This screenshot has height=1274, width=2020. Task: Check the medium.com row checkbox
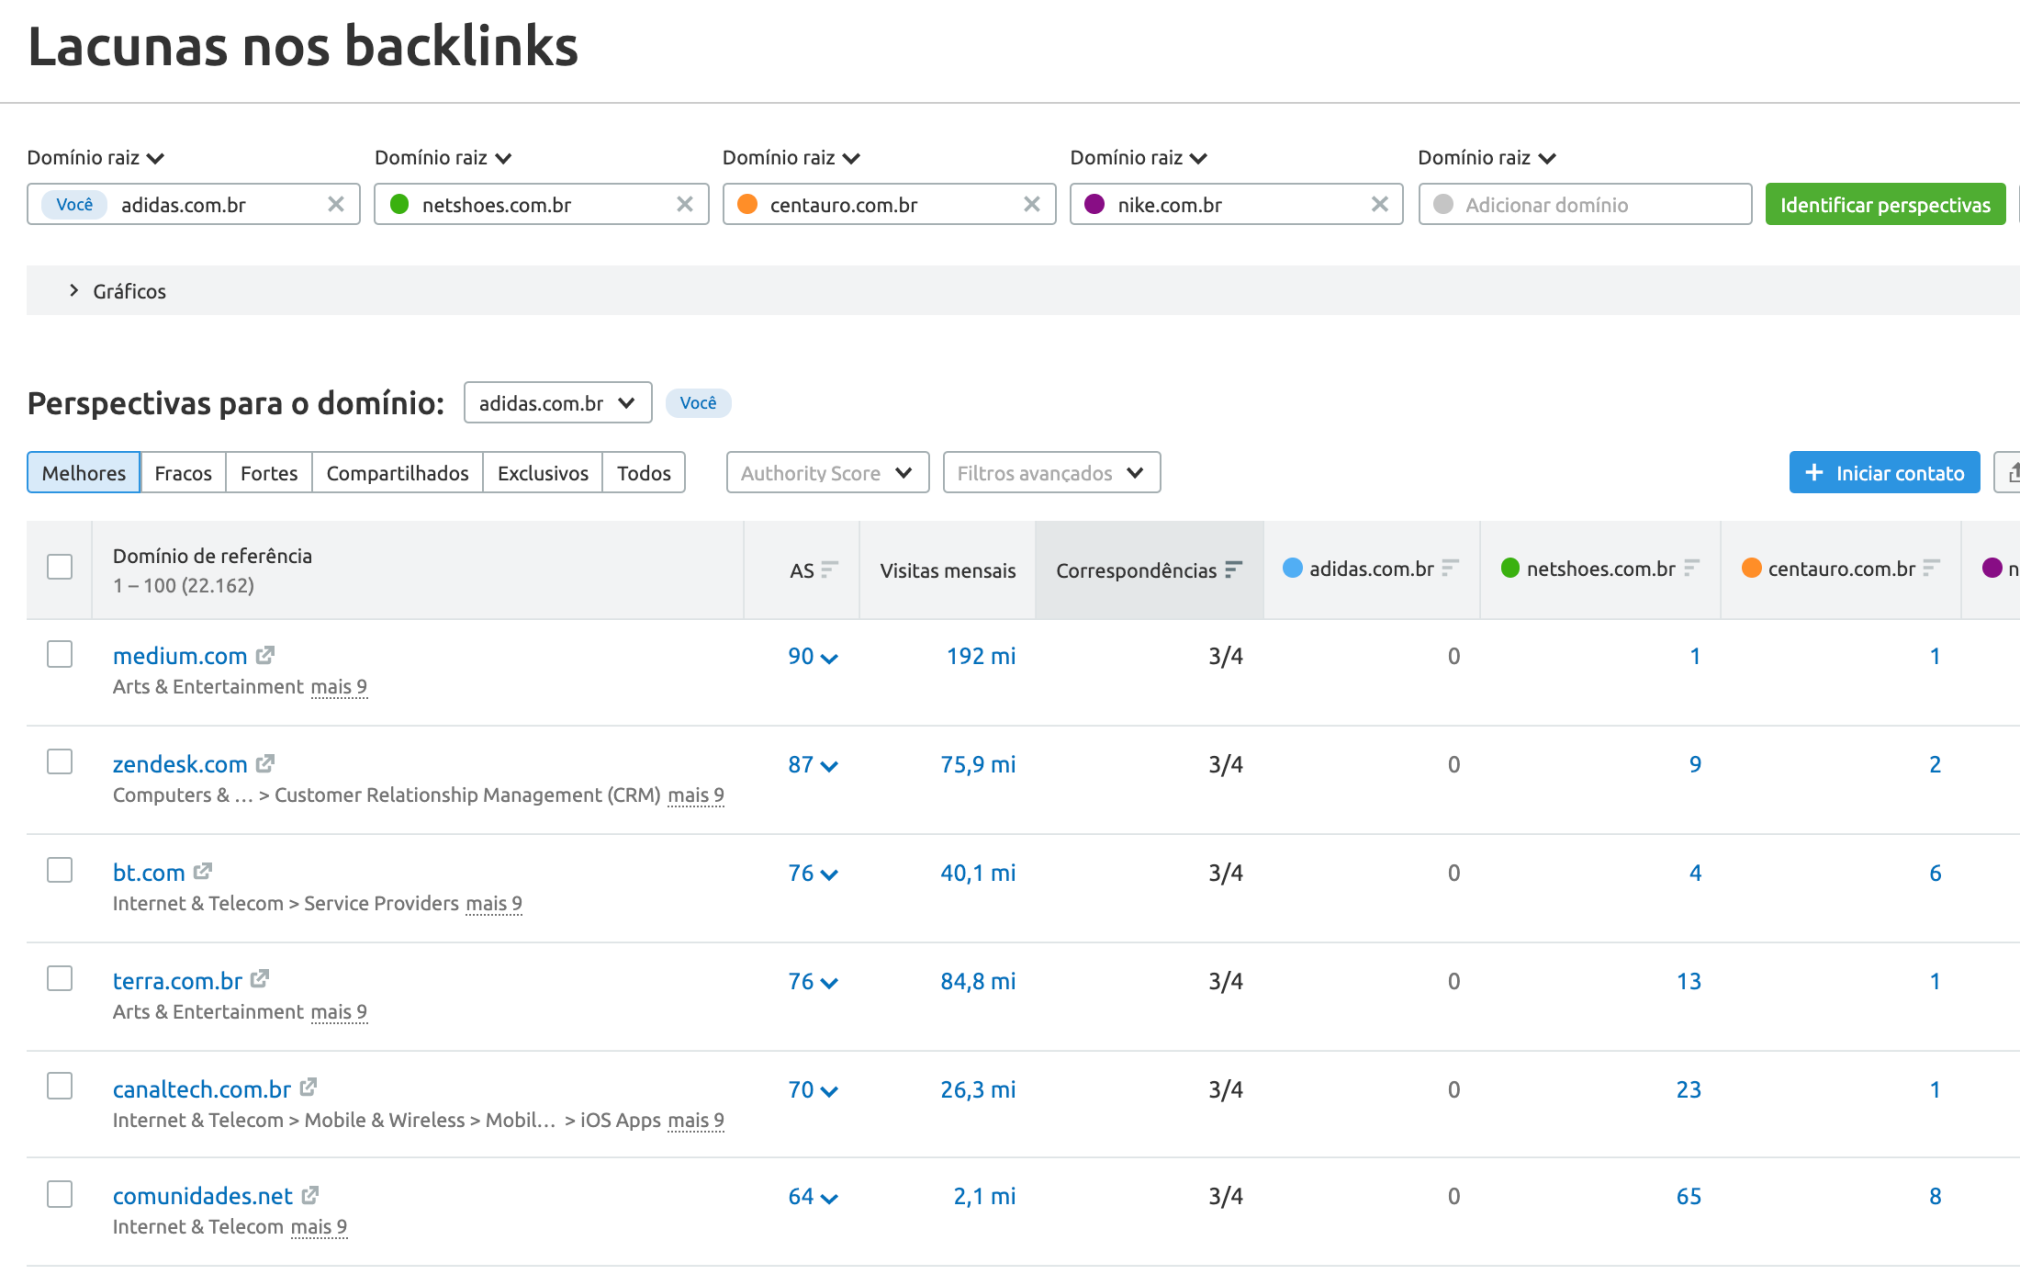click(60, 654)
